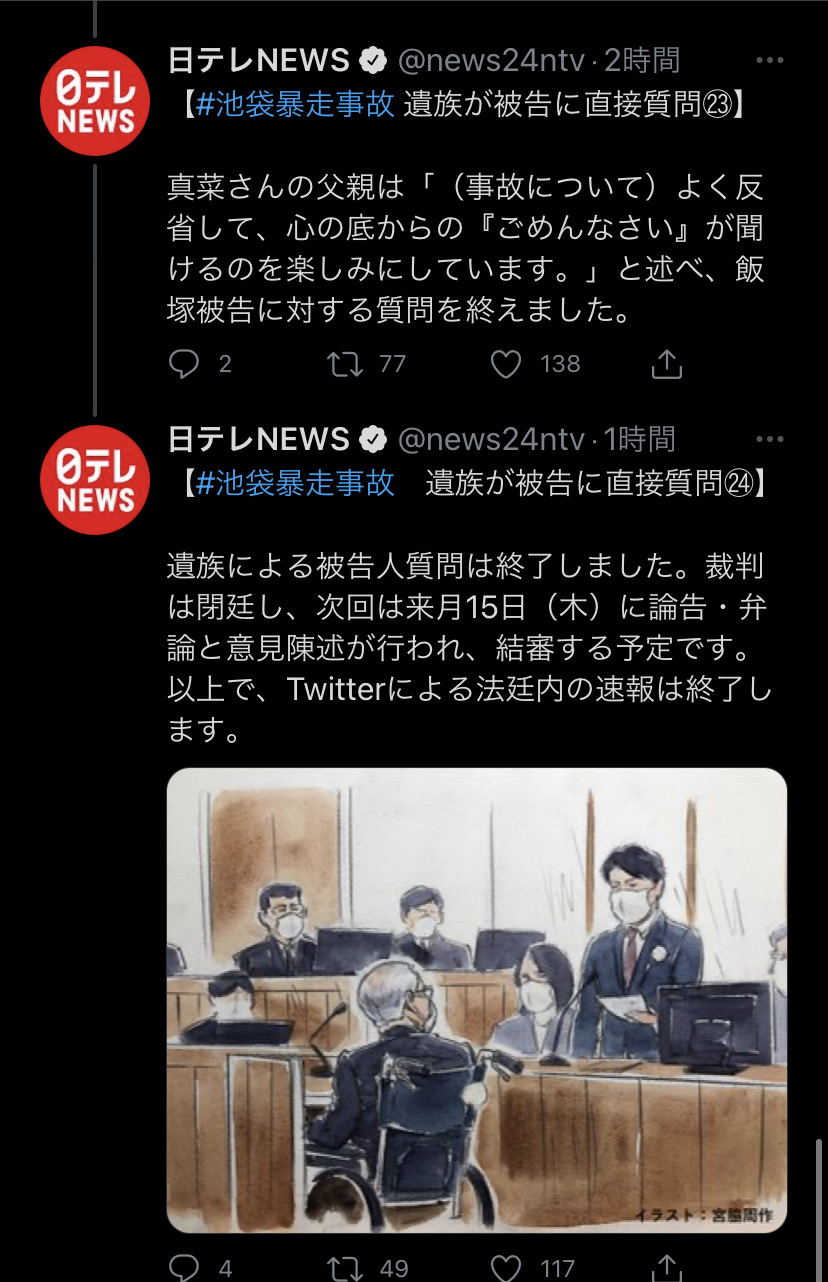This screenshot has width=828, height=1282.
Task: Open the courtroom illustration image
Action: pyautogui.click(x=477, y=1000)
